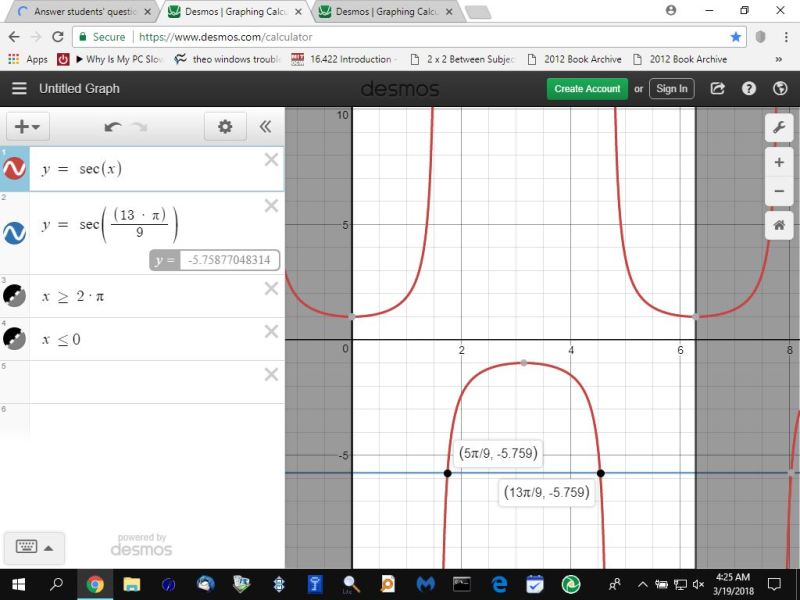Delete the x ≥ 2π expression
The width and height of the screenshot is (800, 600).
click(x=271, y=289)
